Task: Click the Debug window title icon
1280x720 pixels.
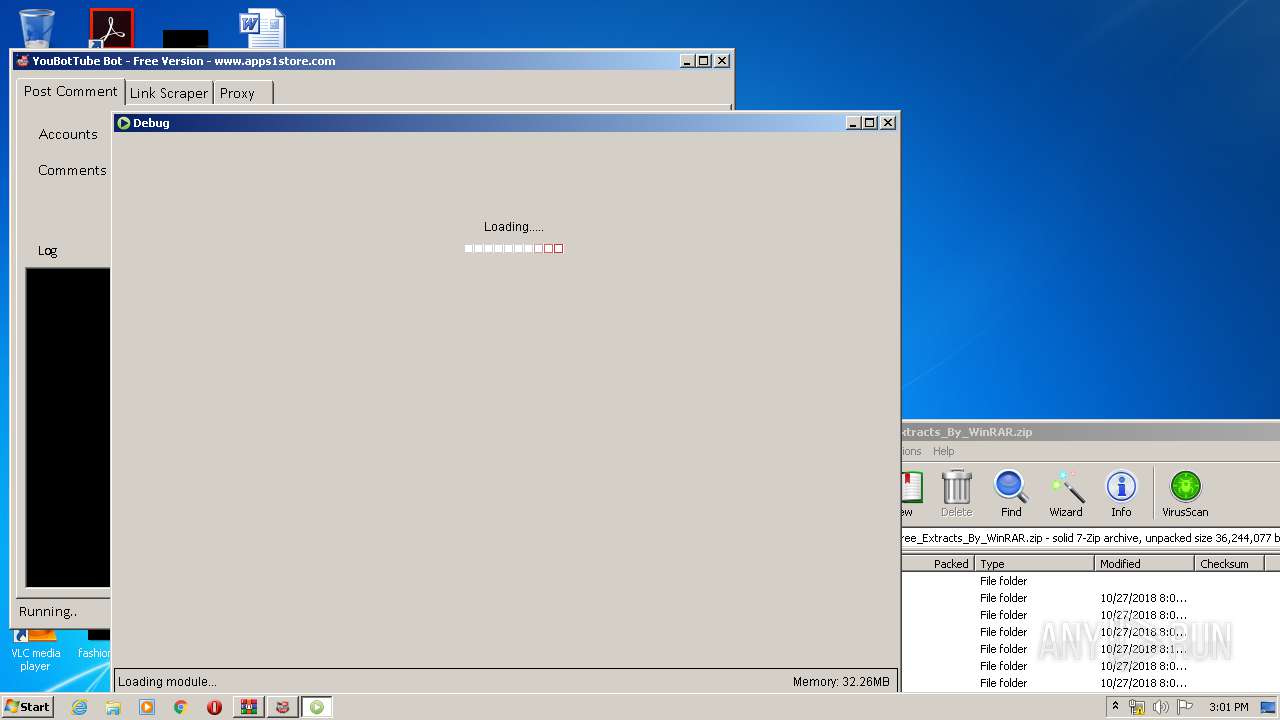Action: point(124,123)
